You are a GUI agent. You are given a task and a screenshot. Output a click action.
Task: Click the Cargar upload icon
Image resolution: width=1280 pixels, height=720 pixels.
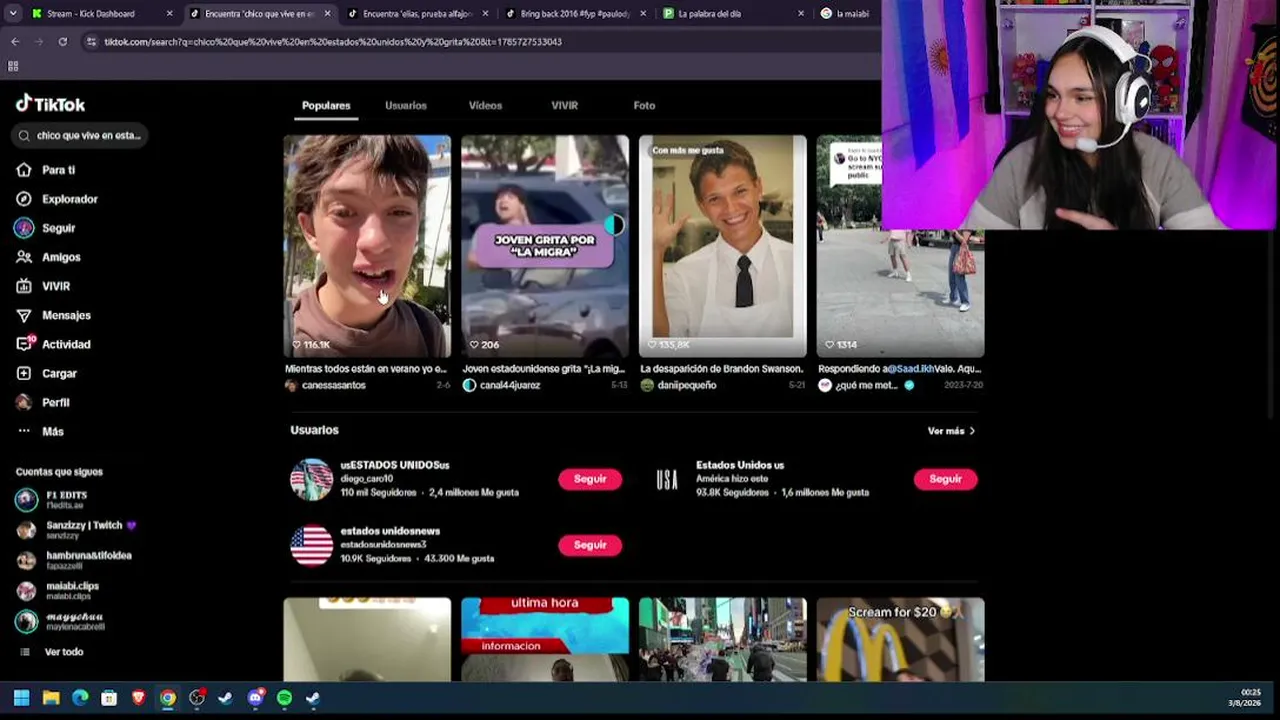coord(24,373)
